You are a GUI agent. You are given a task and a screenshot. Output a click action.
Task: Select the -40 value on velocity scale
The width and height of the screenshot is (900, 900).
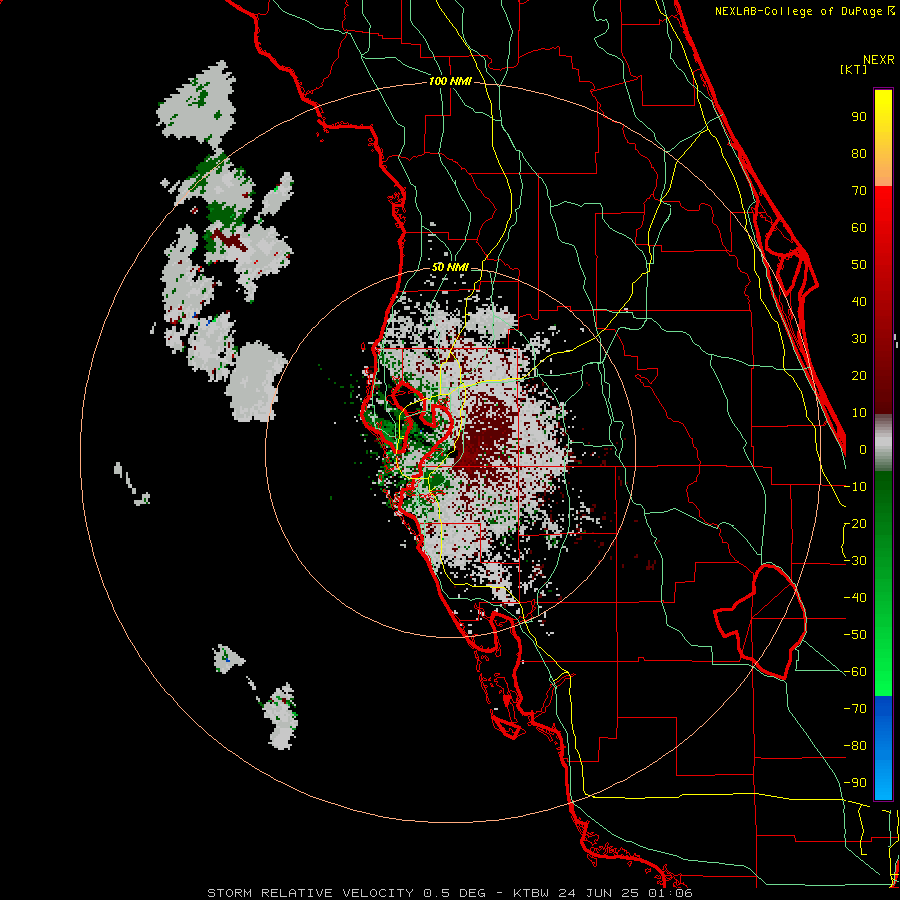(855, 598)
